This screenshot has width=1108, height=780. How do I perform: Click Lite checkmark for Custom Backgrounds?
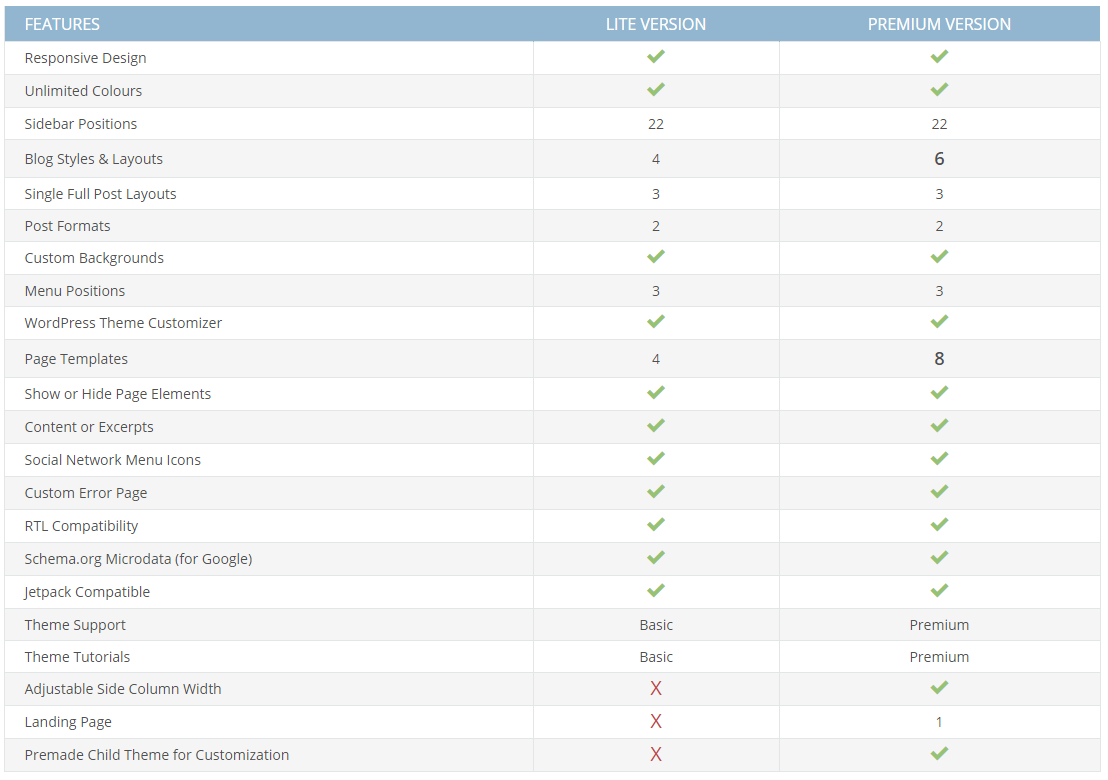656,257
